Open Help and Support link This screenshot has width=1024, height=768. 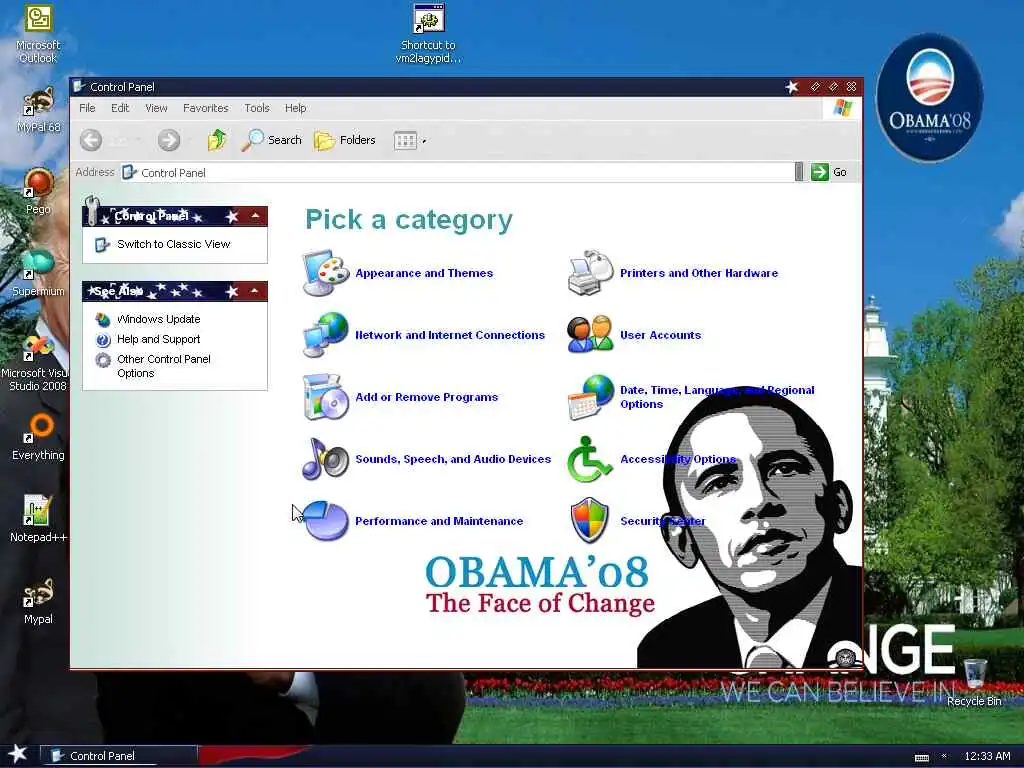click(x=159, y=339)
